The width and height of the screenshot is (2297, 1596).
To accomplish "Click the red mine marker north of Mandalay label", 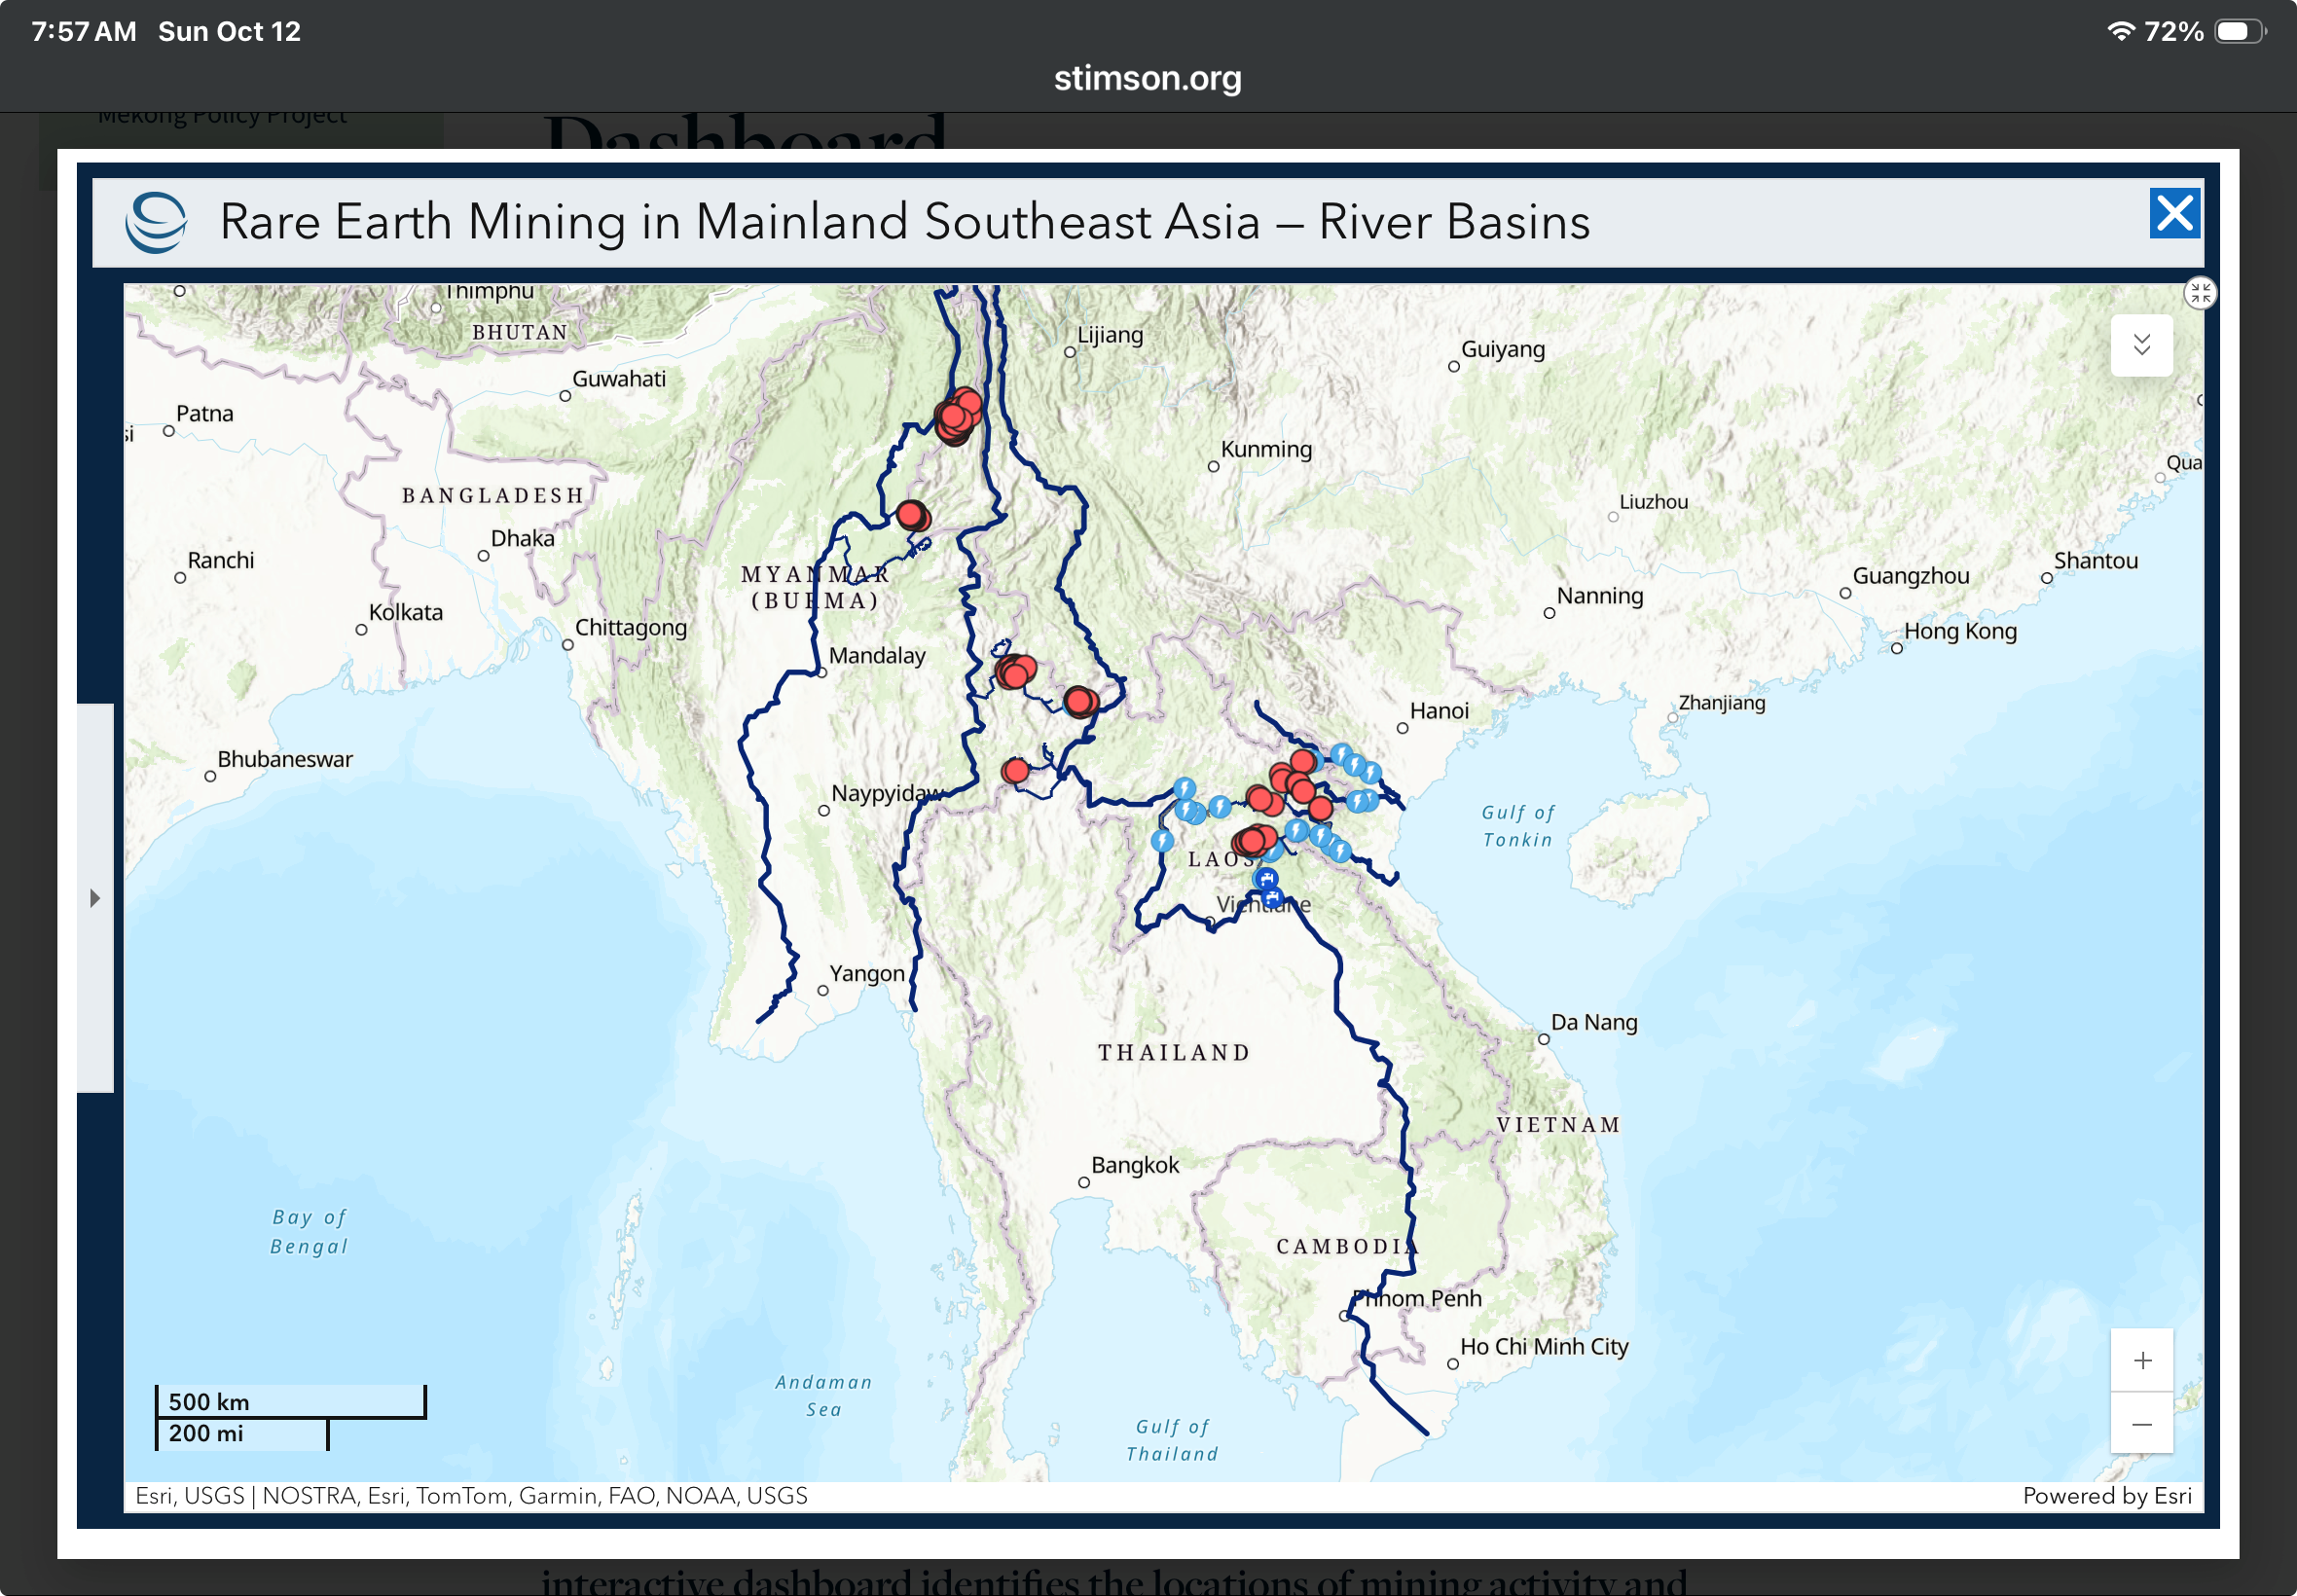I will point(911,515).
